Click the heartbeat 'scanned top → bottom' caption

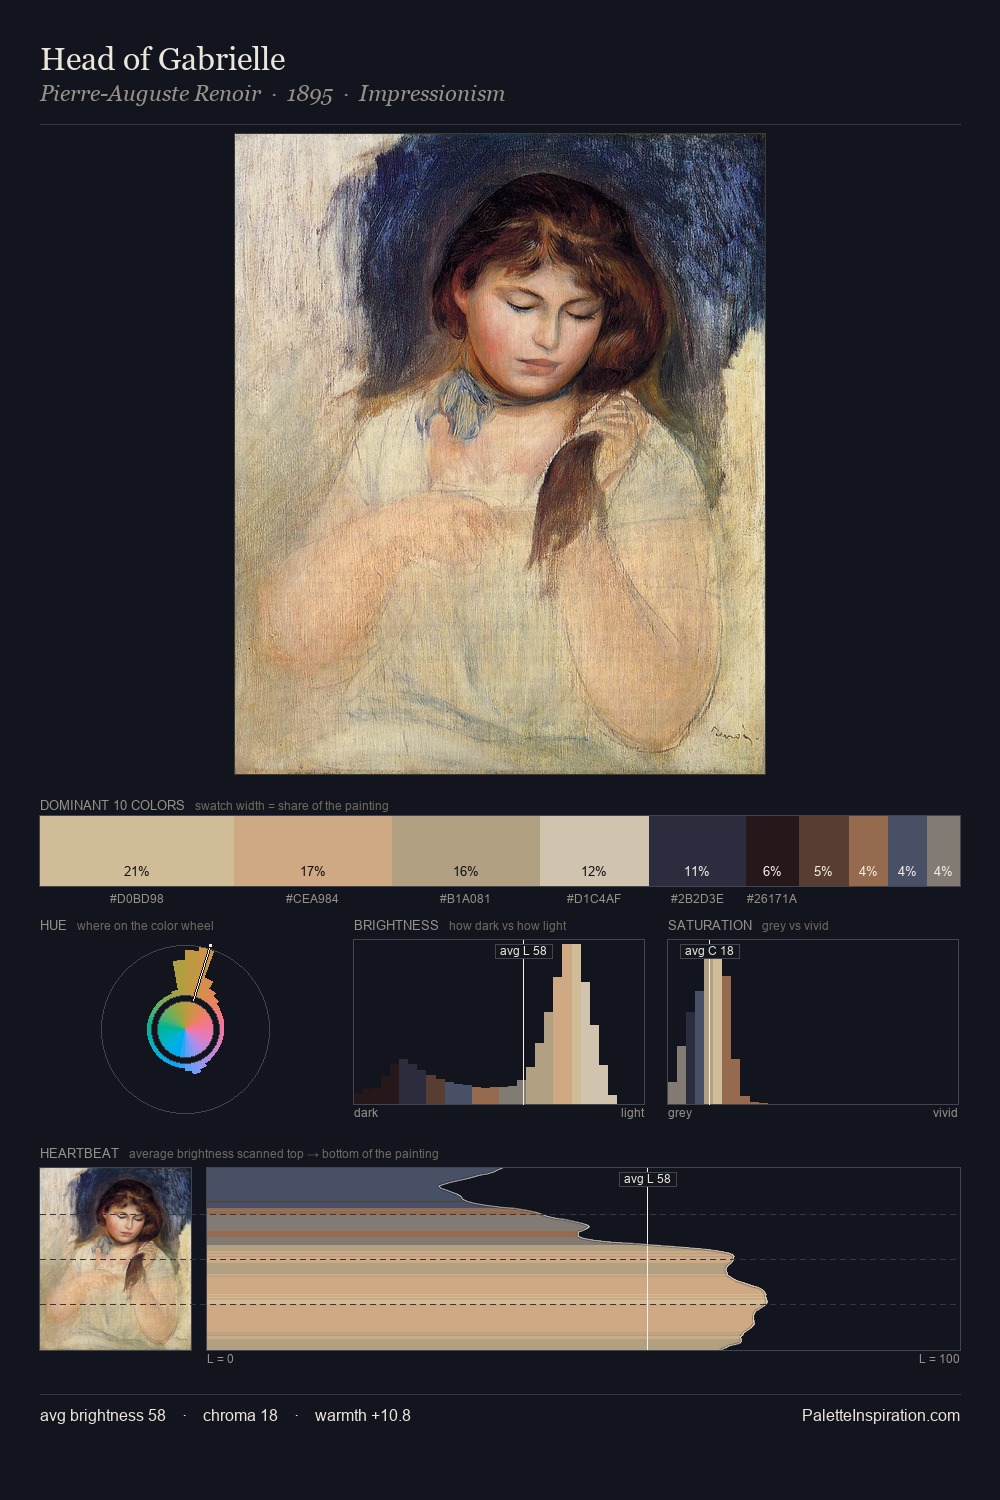click(284, 1154)
